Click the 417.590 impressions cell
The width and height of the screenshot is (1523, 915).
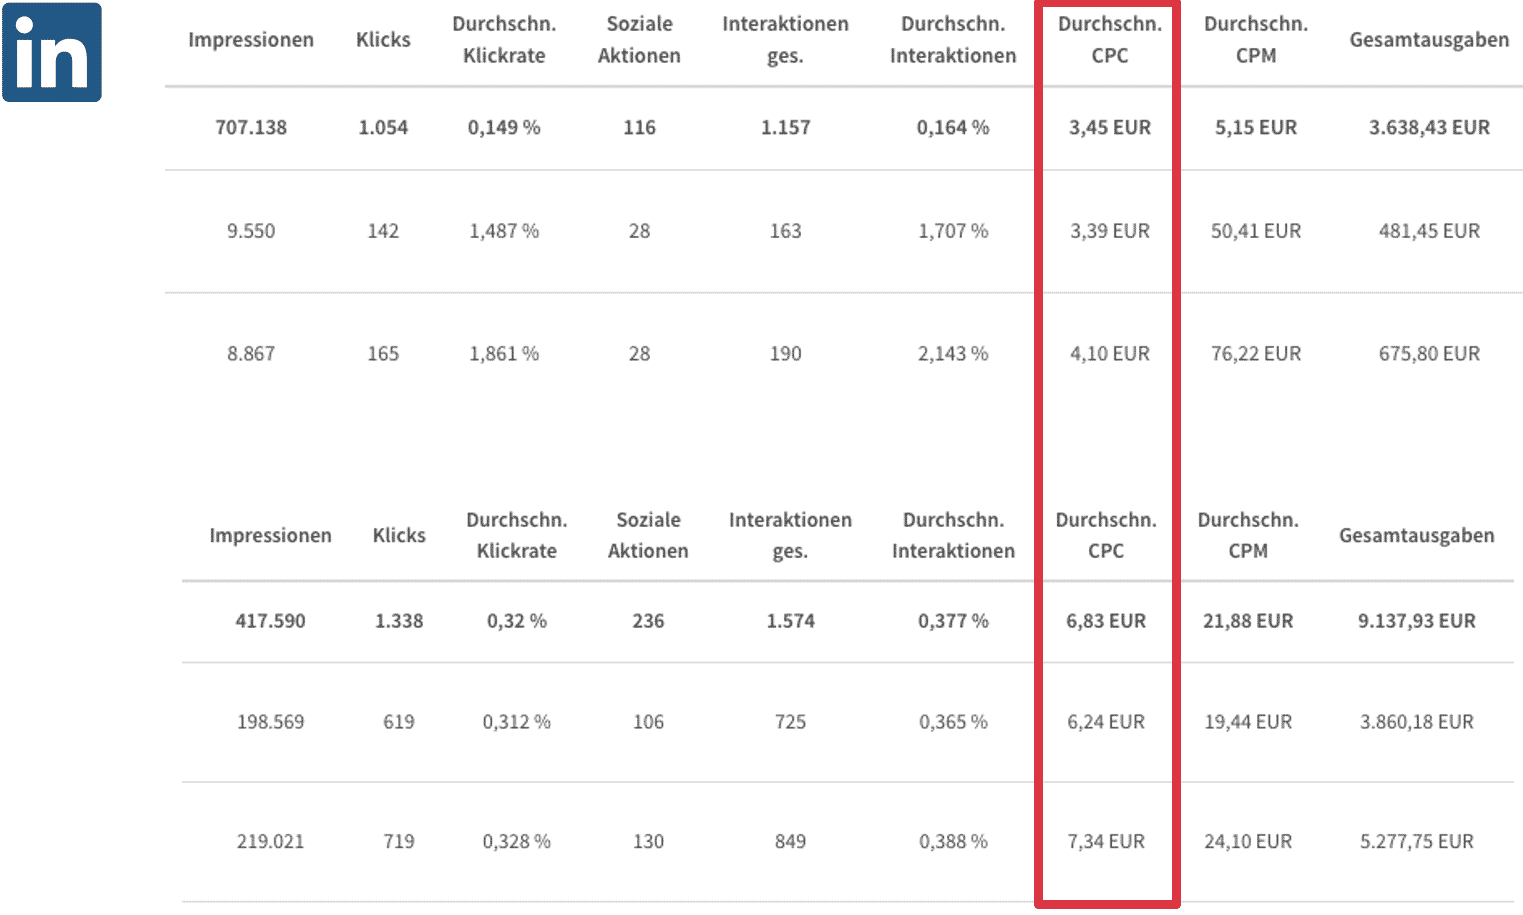click(x=270, y=621)
